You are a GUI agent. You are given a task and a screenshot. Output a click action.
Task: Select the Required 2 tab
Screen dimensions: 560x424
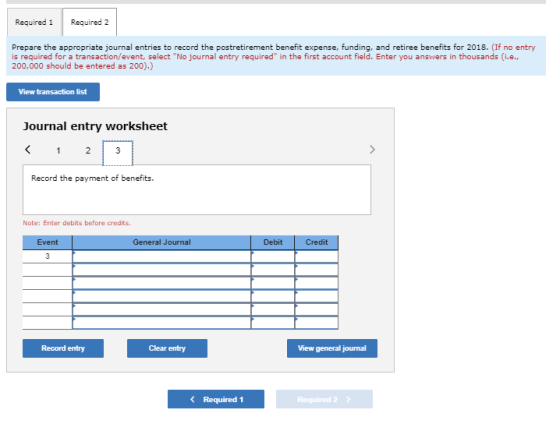[x=89, y=22]
